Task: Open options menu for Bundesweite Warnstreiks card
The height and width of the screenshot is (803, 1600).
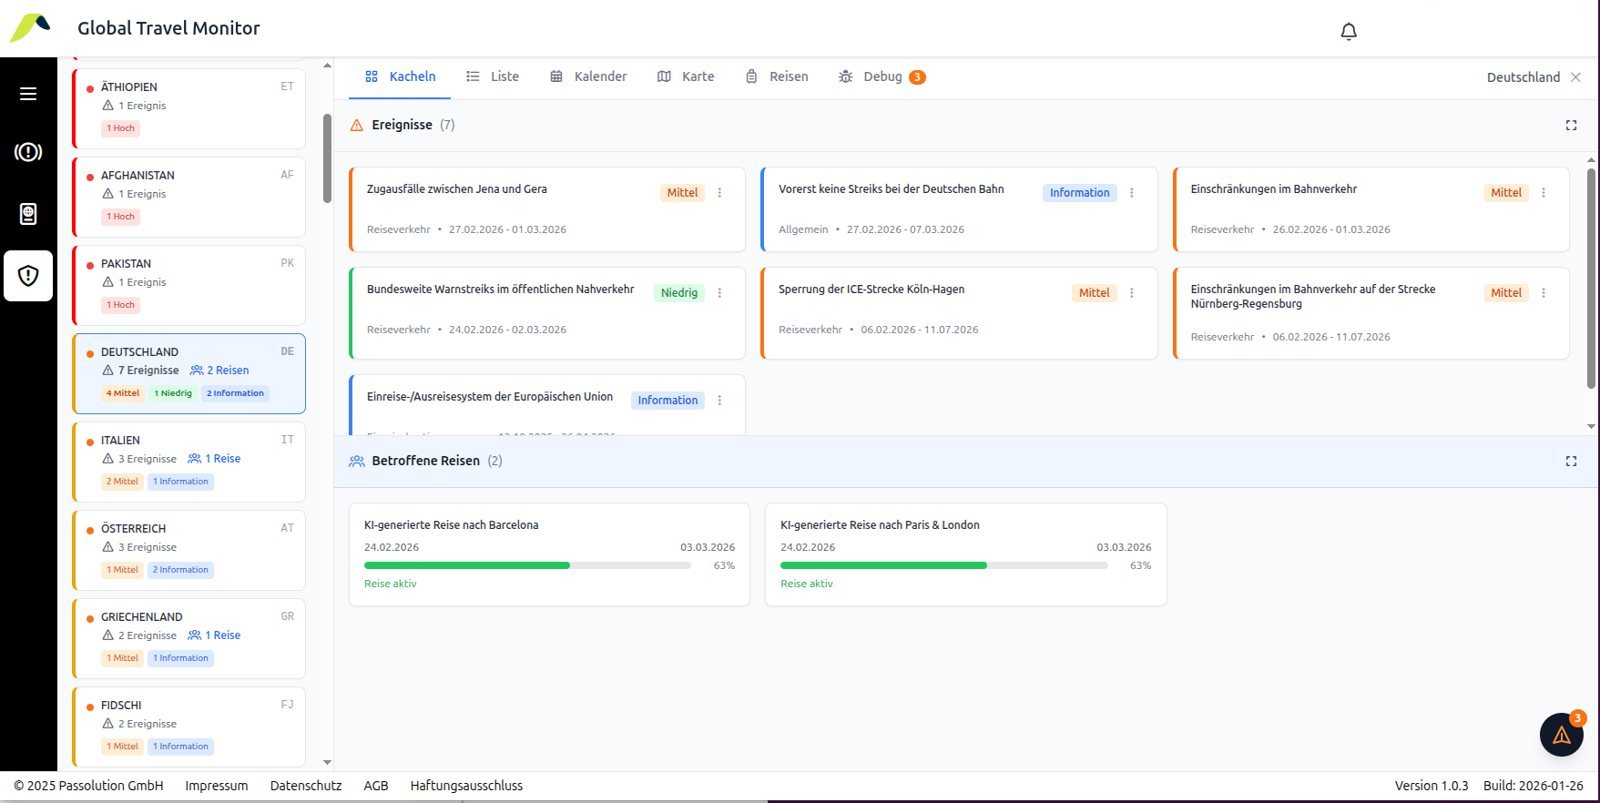Action: coord(719,293)
